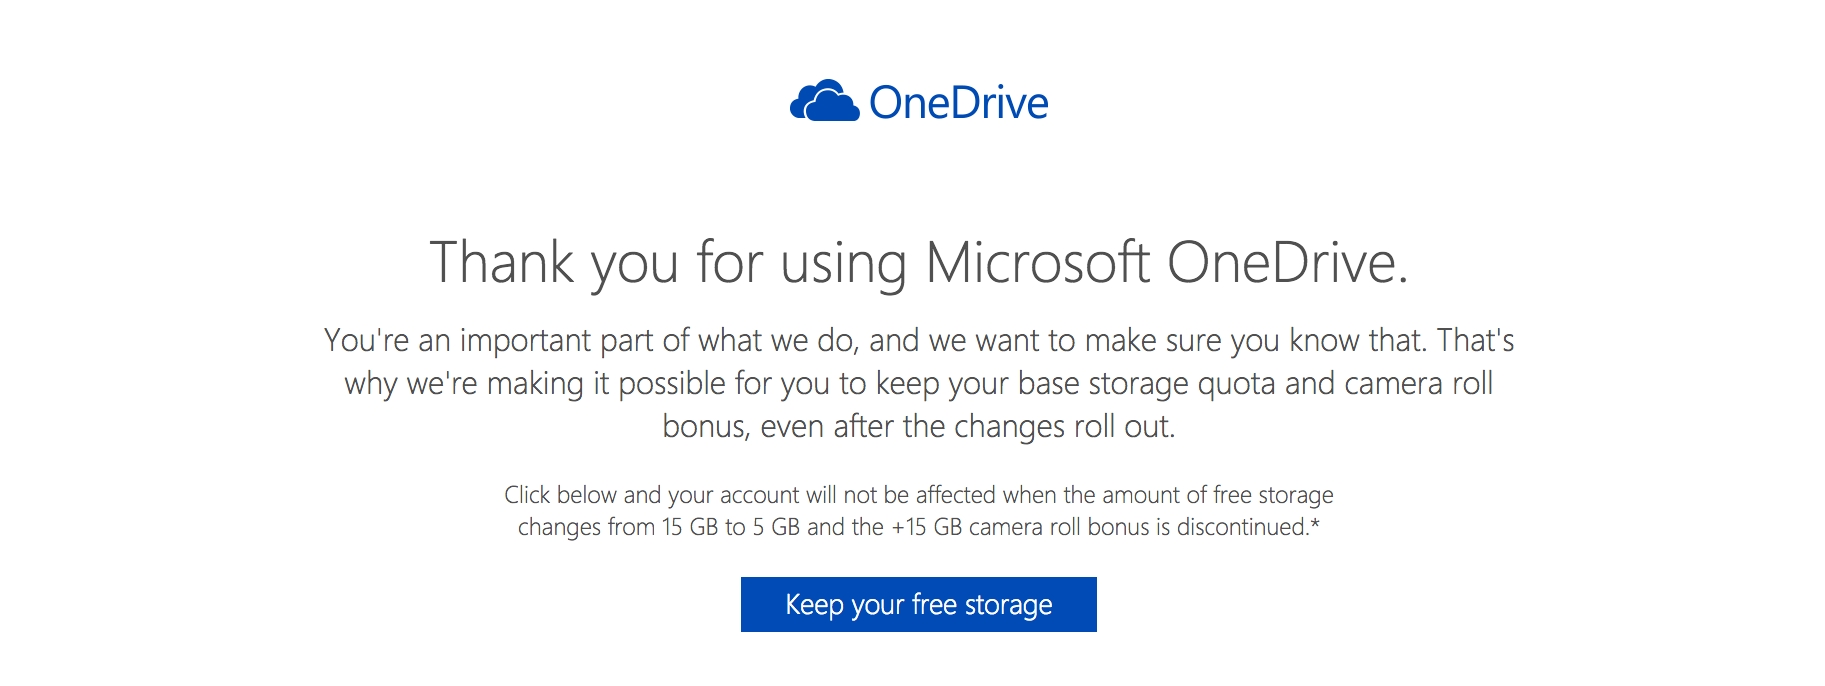
Task: Select the word OneDrive in the large heading
Action: tap(1287, 263)
